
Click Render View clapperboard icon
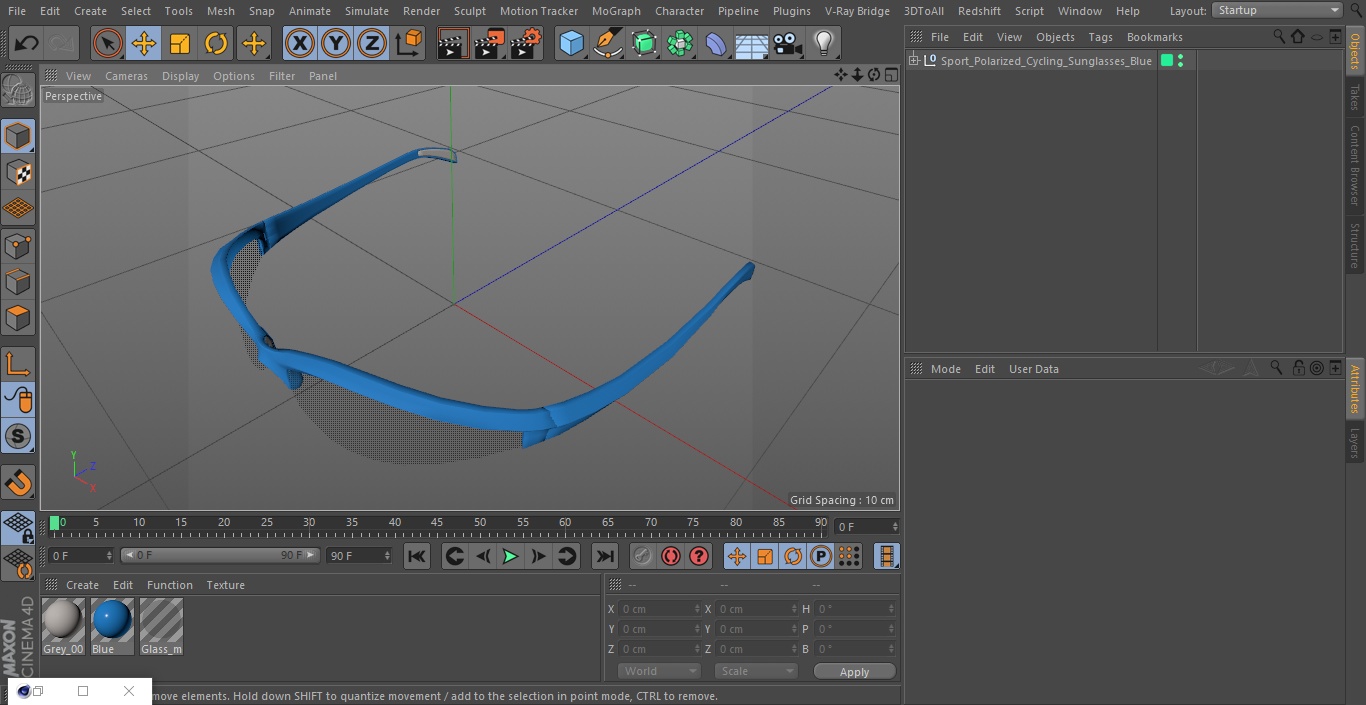pyautogui.click(x=453, y=44)
